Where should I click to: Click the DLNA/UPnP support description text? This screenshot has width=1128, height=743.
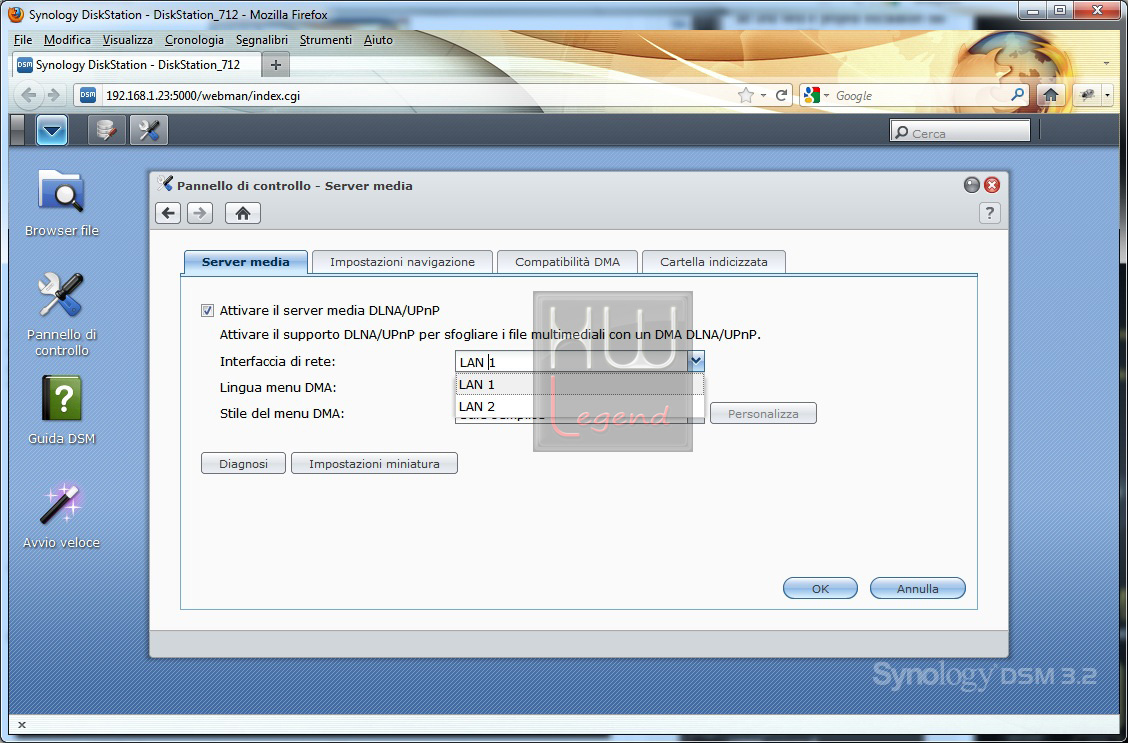coord(490,334)
